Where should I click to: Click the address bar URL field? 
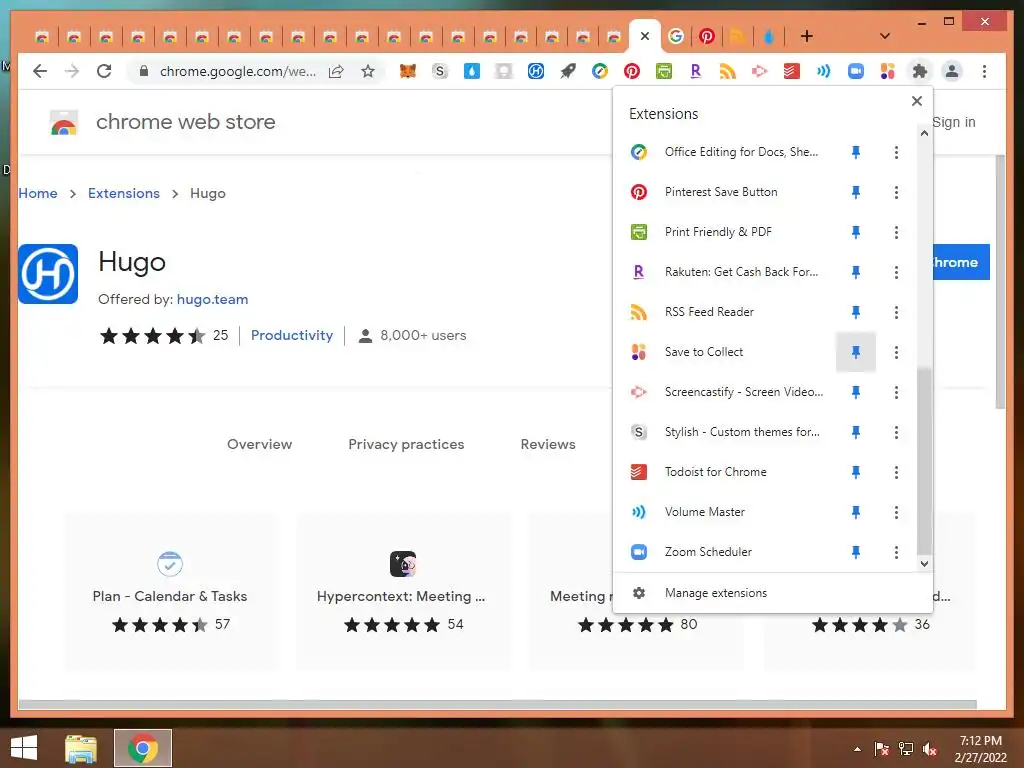pos(237,71)
